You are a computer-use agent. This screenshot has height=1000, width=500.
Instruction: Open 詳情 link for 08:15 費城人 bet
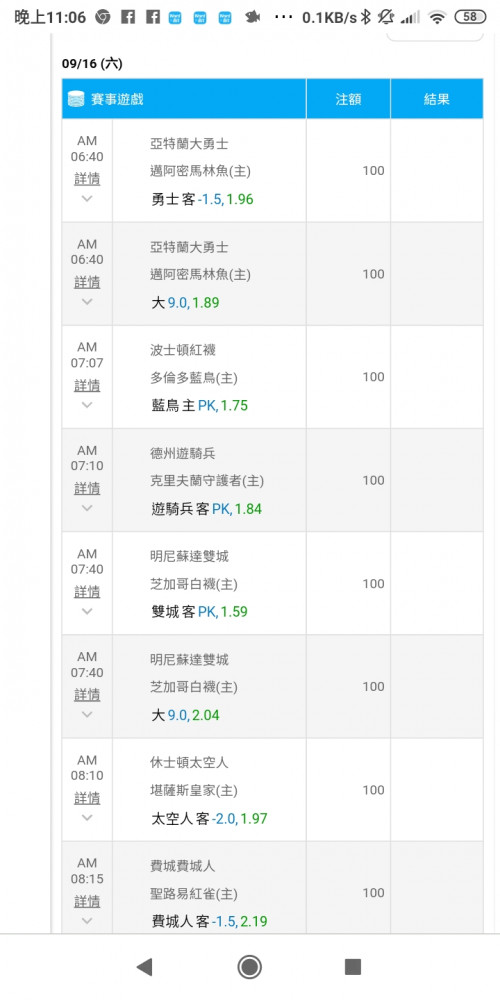coord(87,901)
